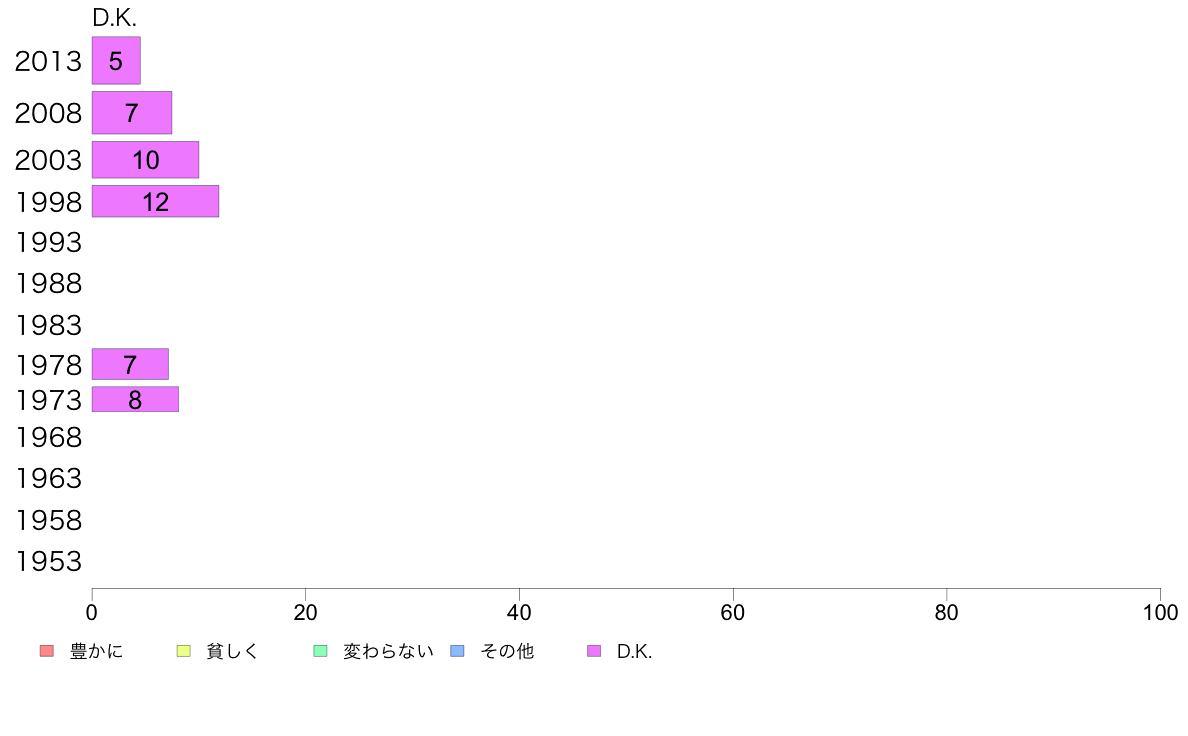Click the 変わらない legend label
1188x736 pixels.
(x=388, y=651)
